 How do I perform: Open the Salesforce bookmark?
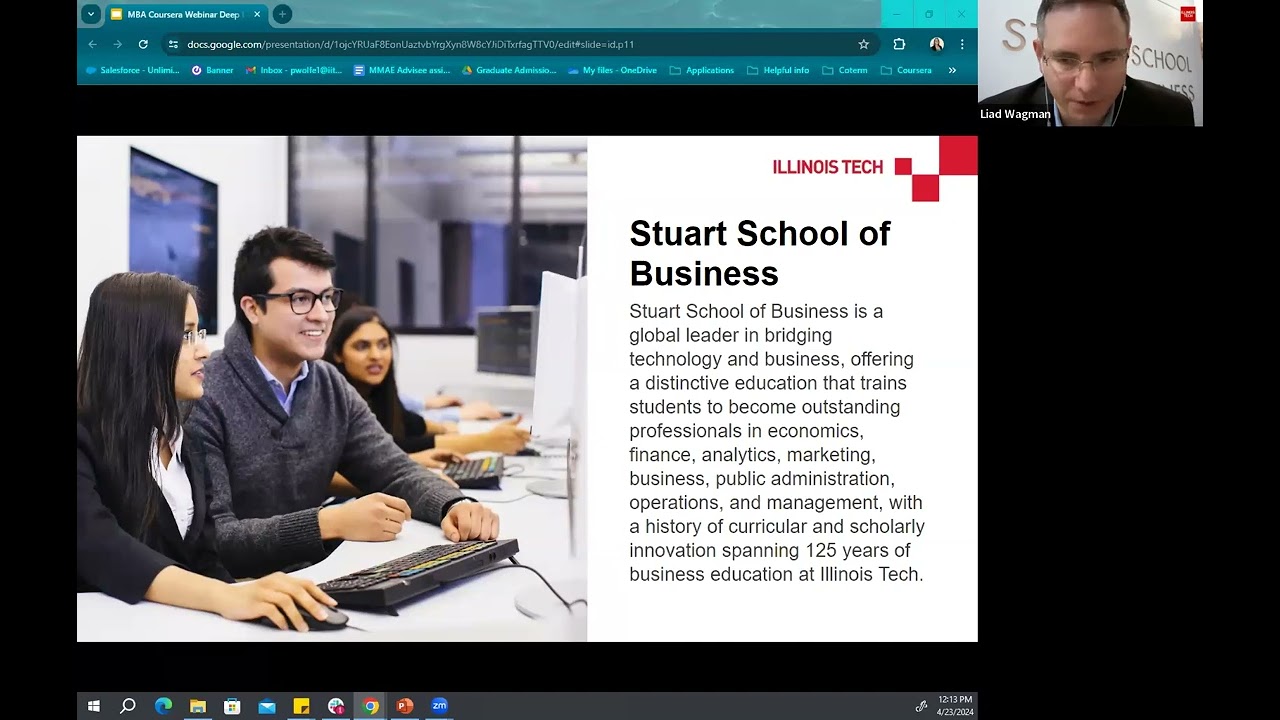coord(133,70)
